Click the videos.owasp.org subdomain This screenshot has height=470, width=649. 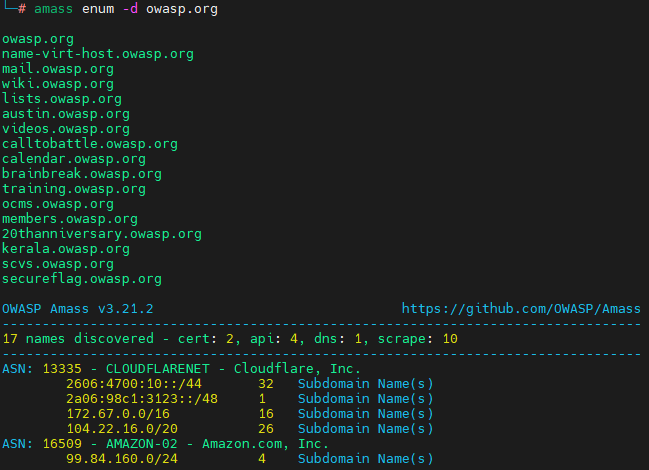pos(65,129)
